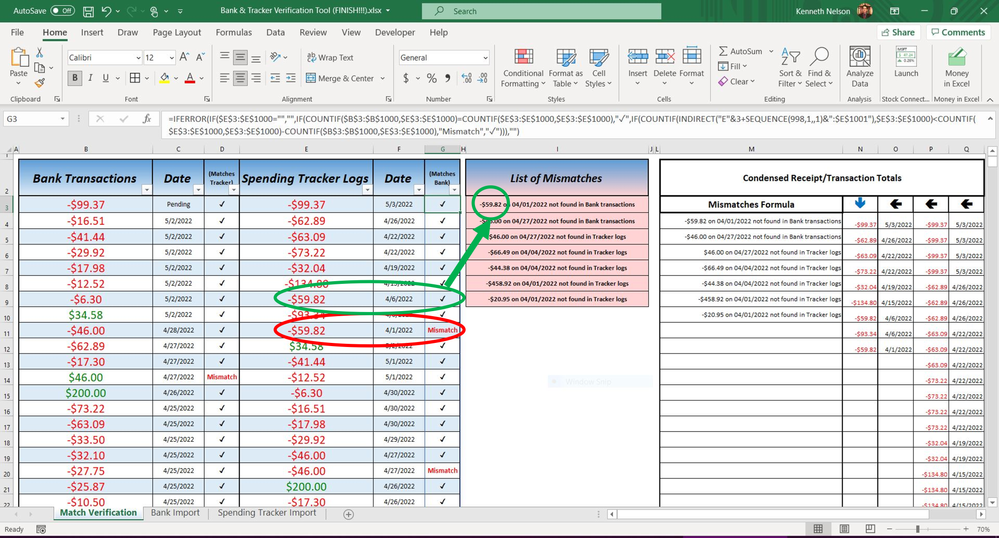Open the General number format dropdown
This screenshot has width=999, height=538.
(485, 58)
